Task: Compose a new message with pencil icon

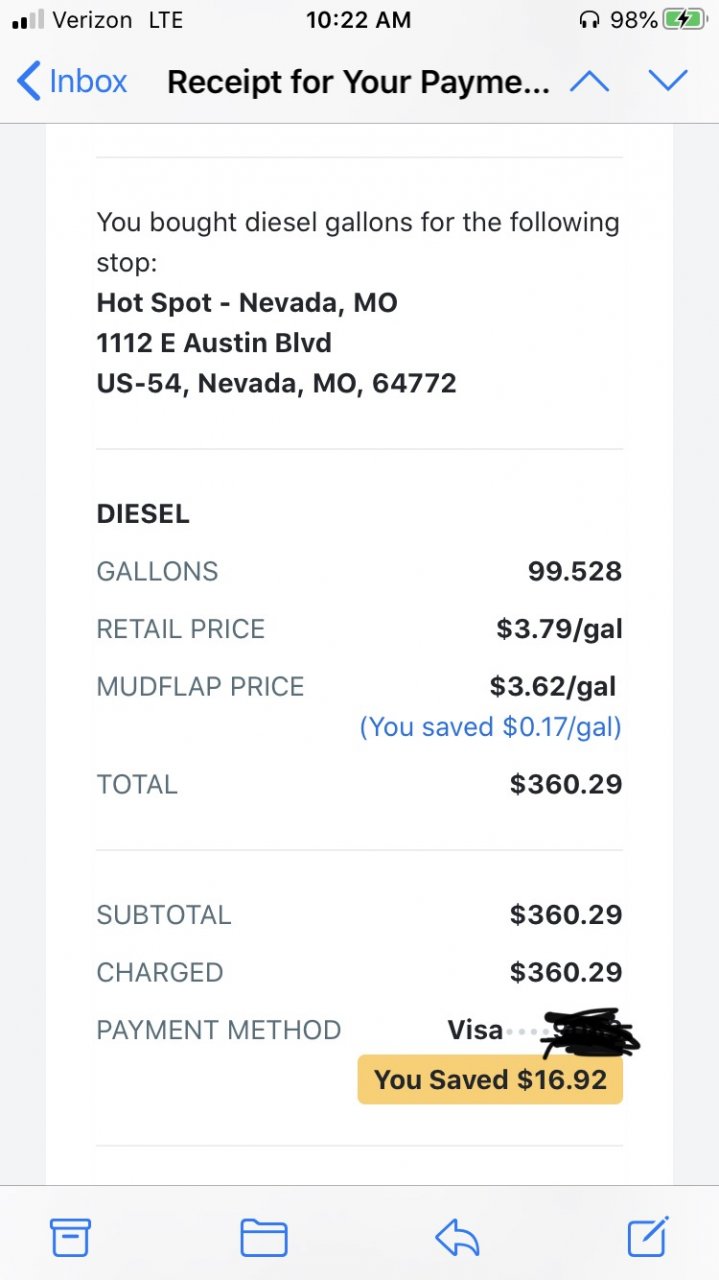Action: point(648,1237)
